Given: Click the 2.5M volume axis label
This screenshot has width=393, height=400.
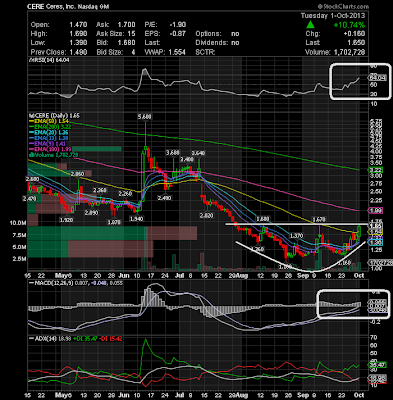Looking at the screenshot, I should (x=20, y=259).
